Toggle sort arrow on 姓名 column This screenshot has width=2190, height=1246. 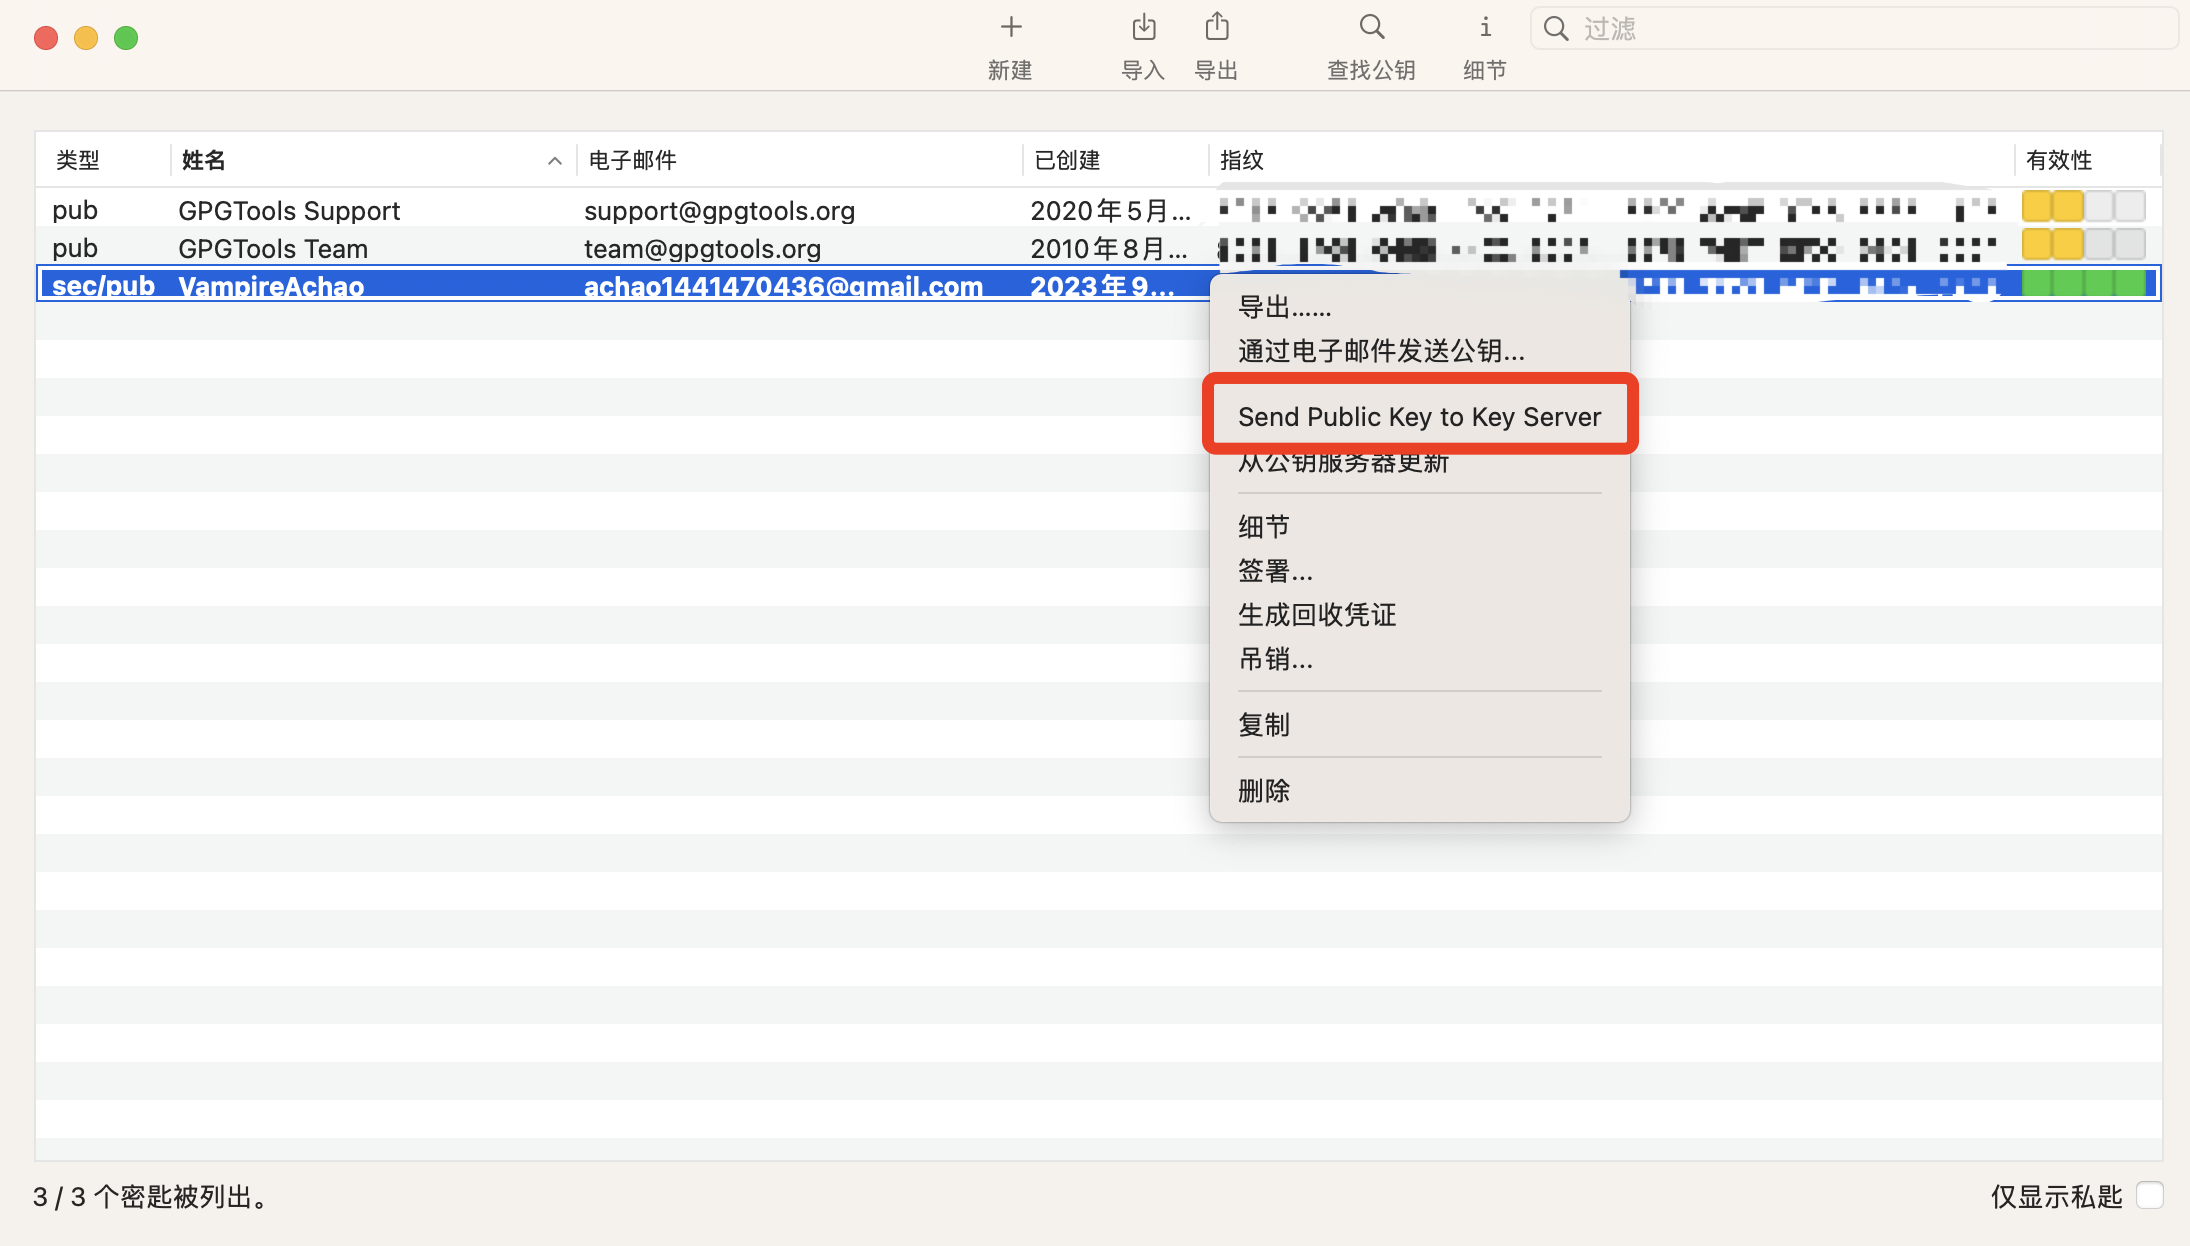tap(554, 161)
